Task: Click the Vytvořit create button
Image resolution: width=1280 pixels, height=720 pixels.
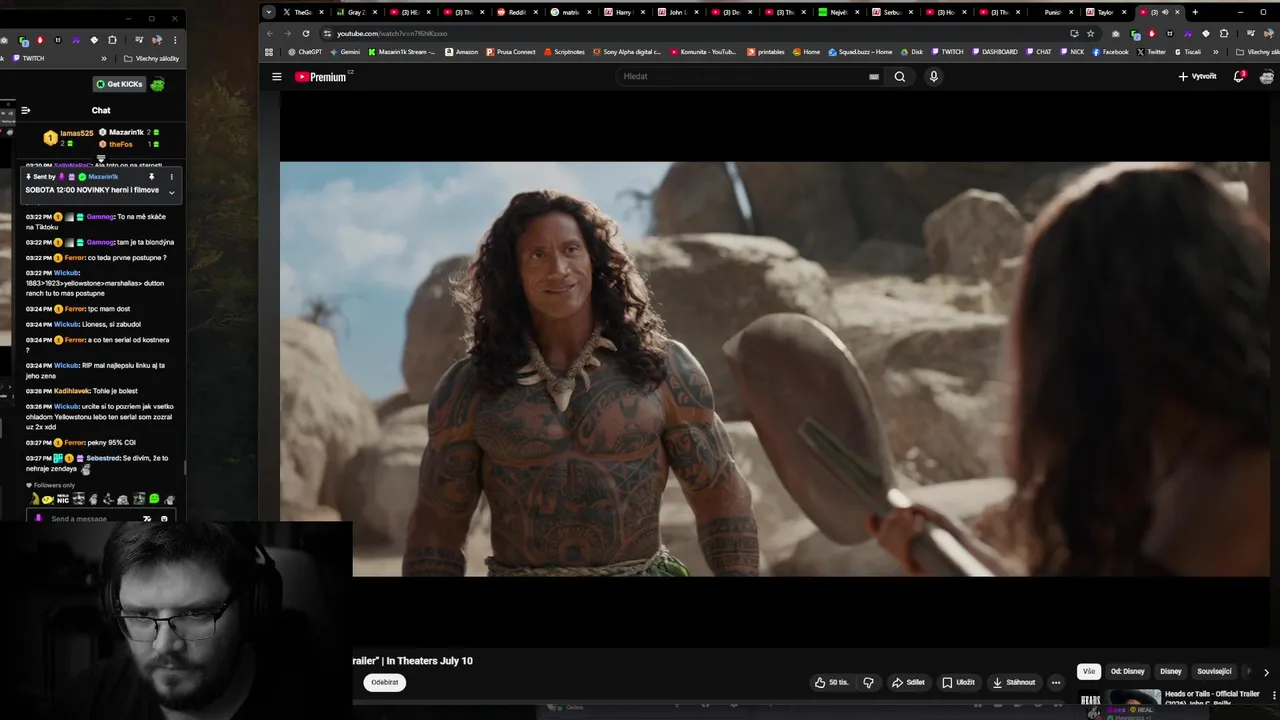Action: (1197, 76)
